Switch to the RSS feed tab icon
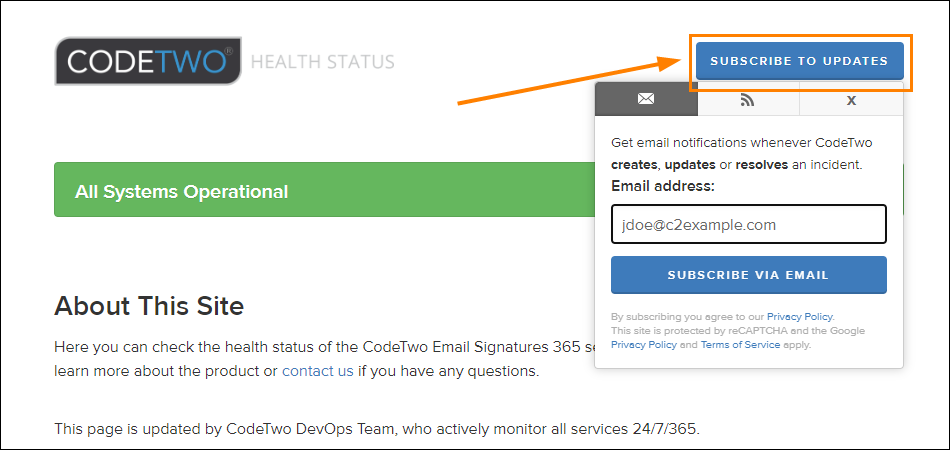Screen dimensions: 950x450 [748, 99]
